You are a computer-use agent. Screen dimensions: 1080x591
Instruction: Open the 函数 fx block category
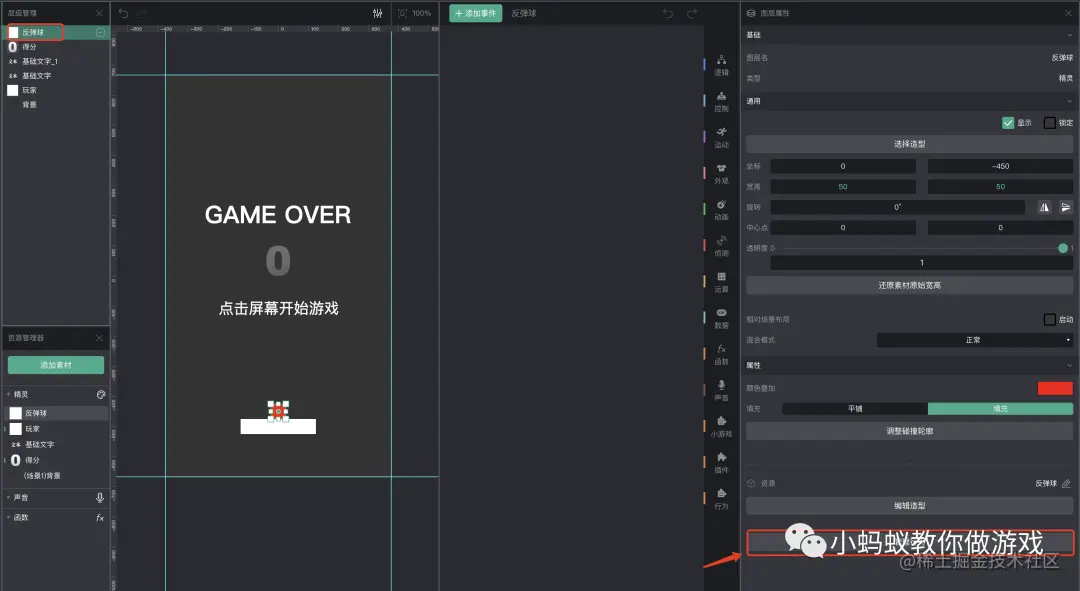coord(721,354)
